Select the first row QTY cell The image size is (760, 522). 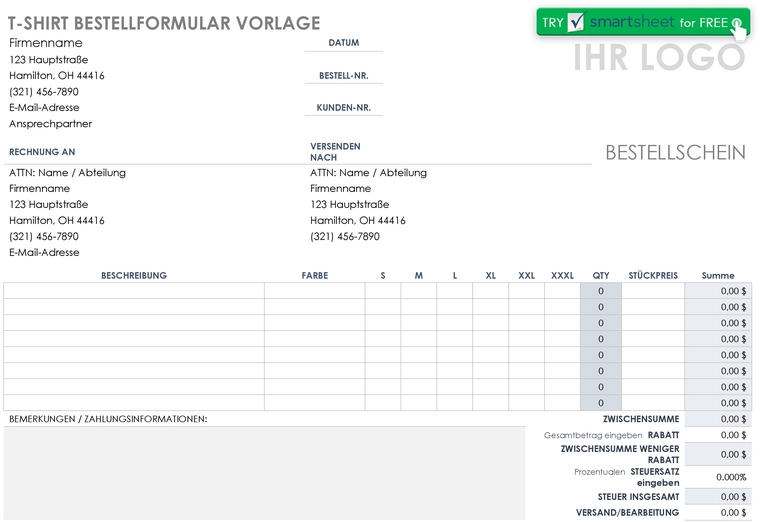click(601, 291)
